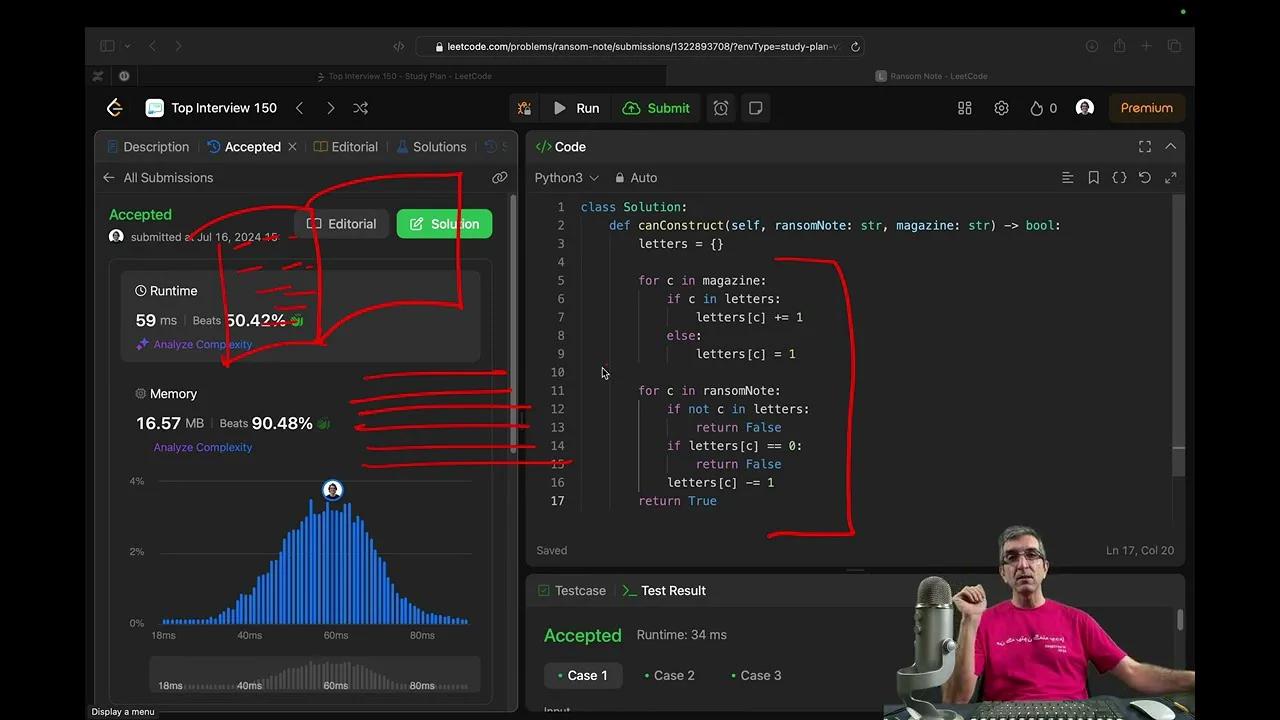This screenshot has height=720, width=1280.
Task: Click the Premium button
Action: (1146, 108)
